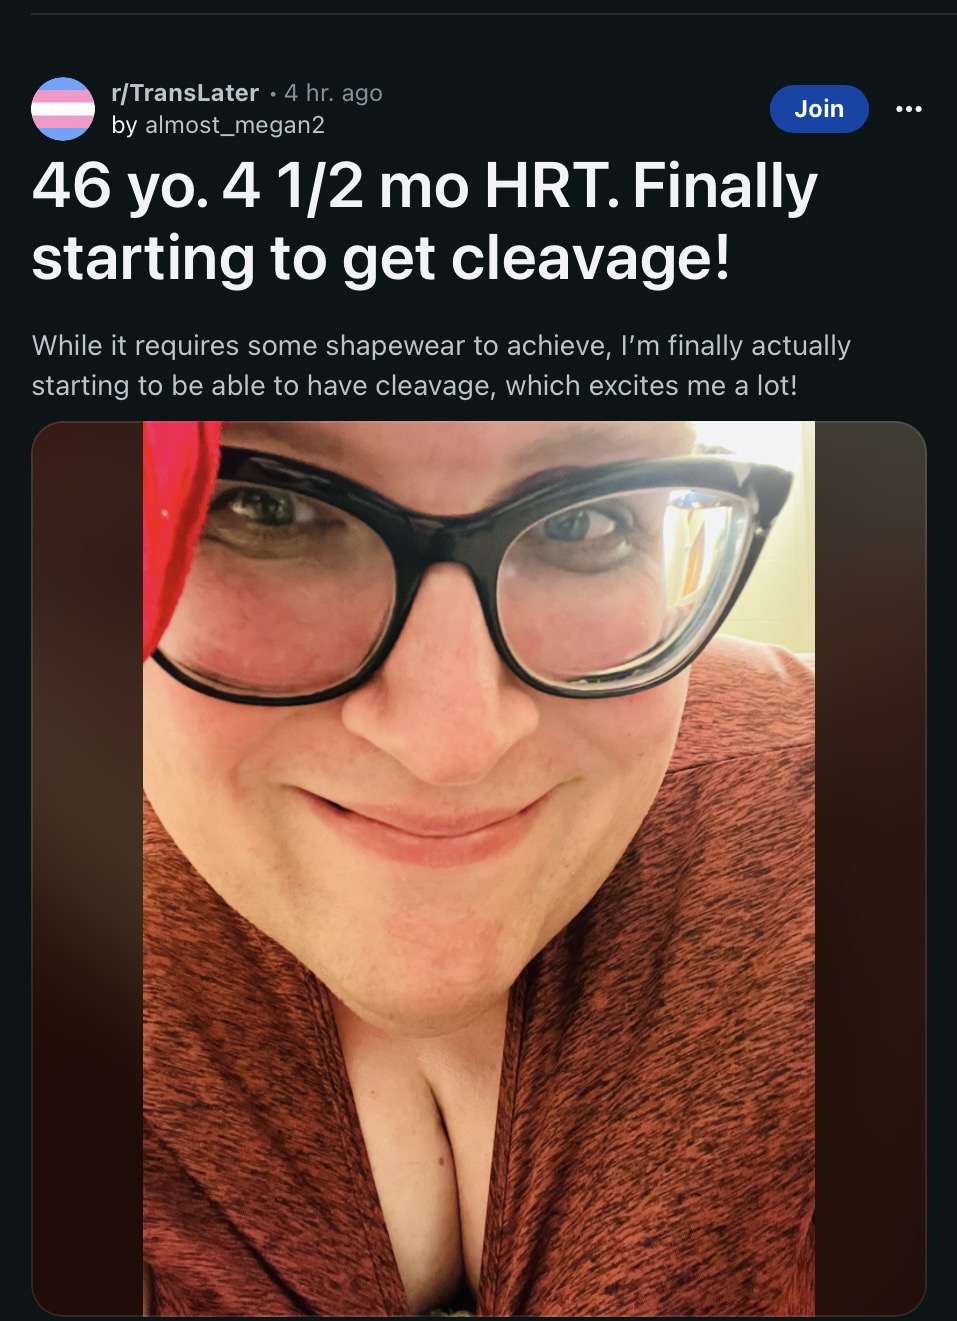Viewport: 957px width, 1321px height.
Task: Select the 'r/TransLater' community name text
Action: click(x=185, y=93)
